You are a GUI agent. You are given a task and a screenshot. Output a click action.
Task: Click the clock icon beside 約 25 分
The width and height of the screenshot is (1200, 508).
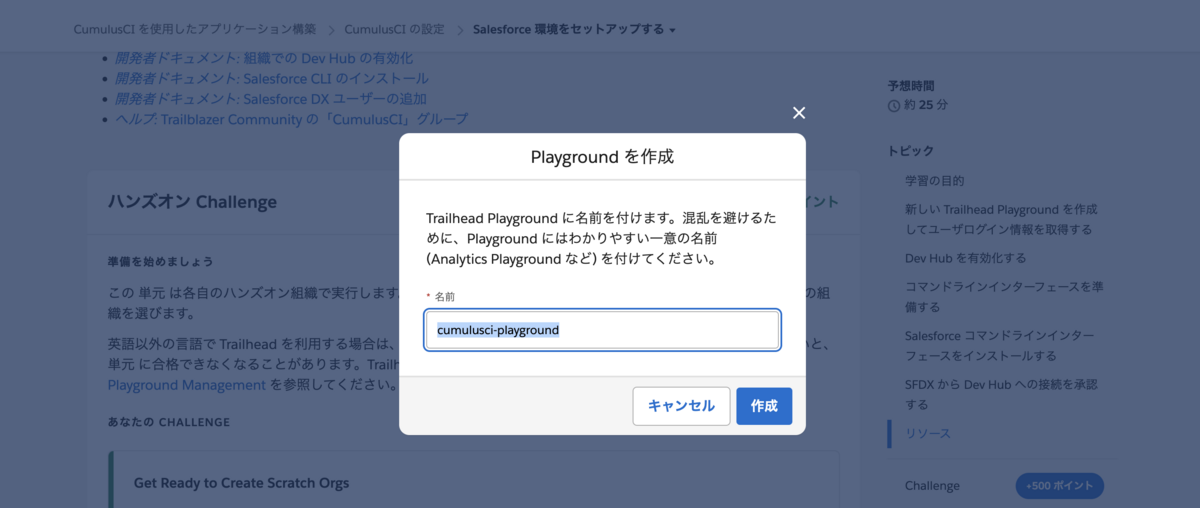point(894,105)
